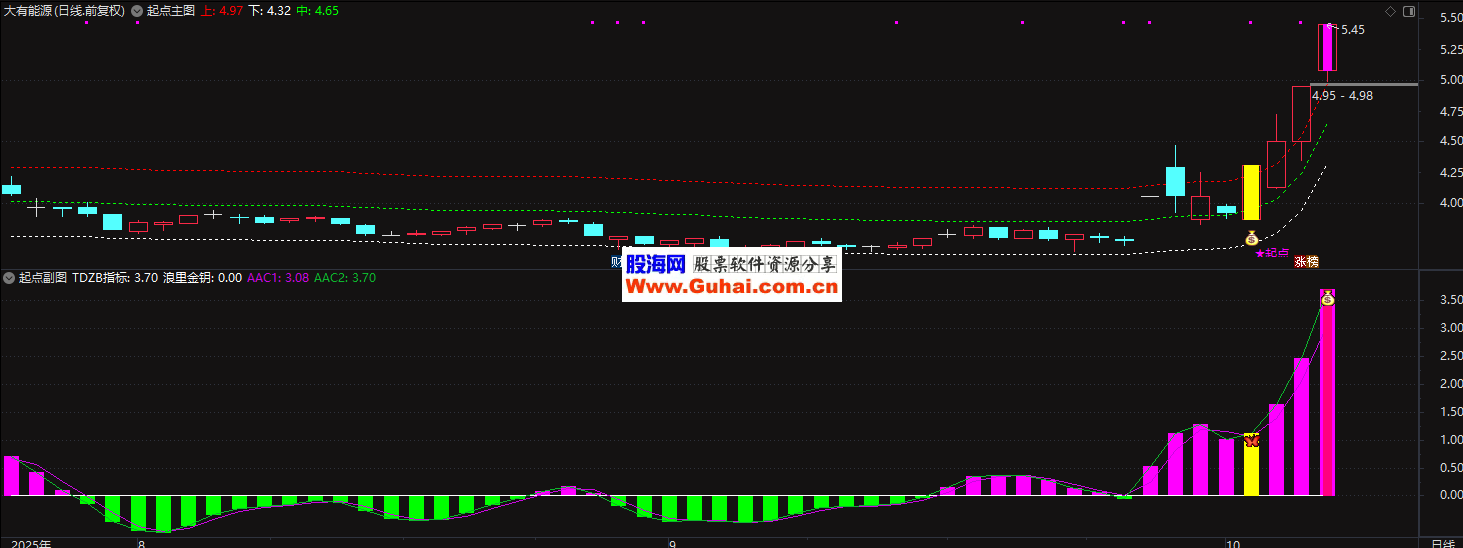Viewport: 1463px width, 548px height.
Task: Click the 大有能源 (日线.前复权) stock title
Action: tap(64, 11)
